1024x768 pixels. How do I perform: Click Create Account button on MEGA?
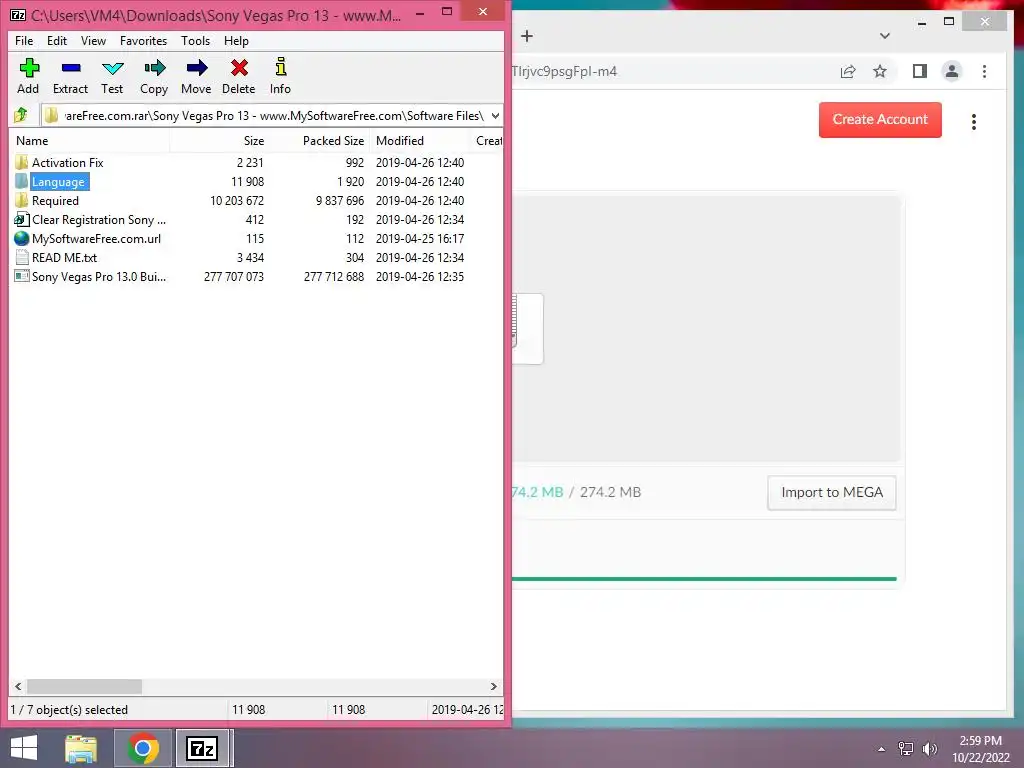pos(880,120)
